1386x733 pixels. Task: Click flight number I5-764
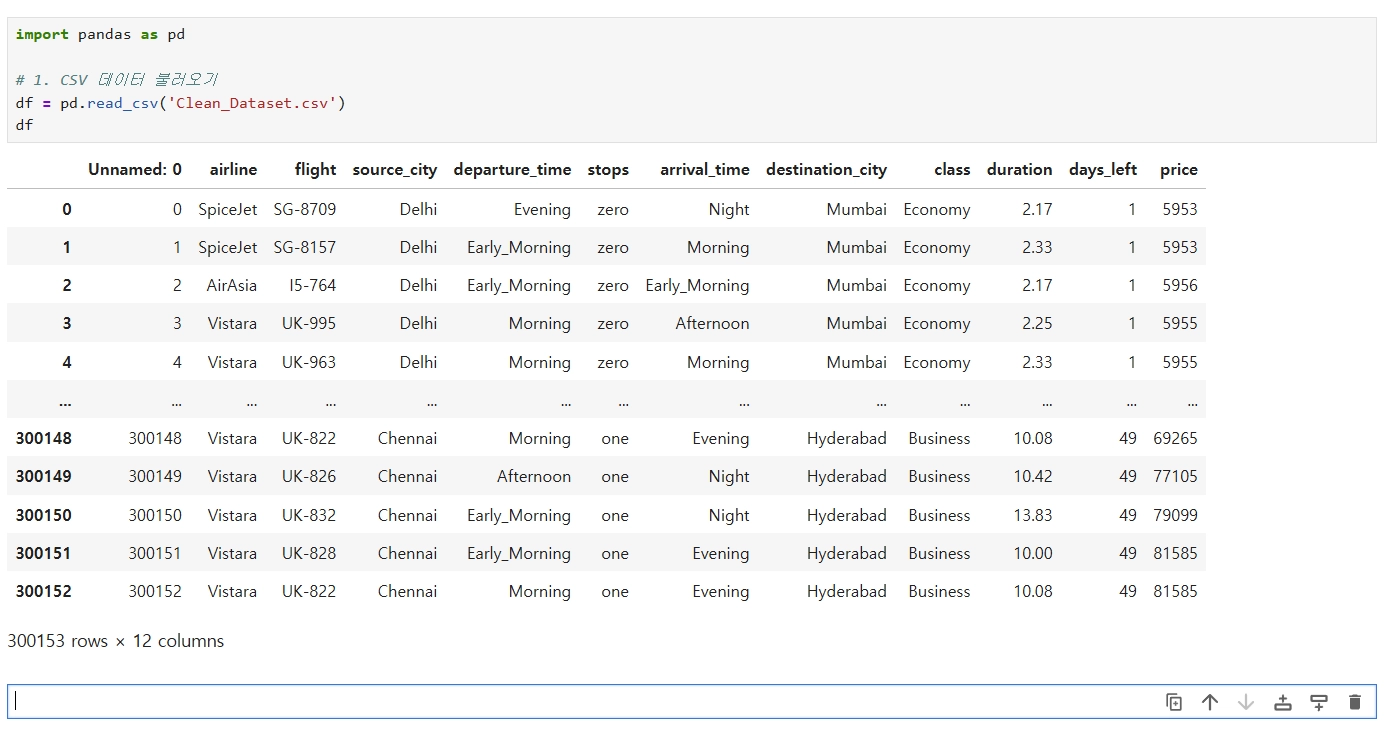pyautogui.click(x=313, y=286)
